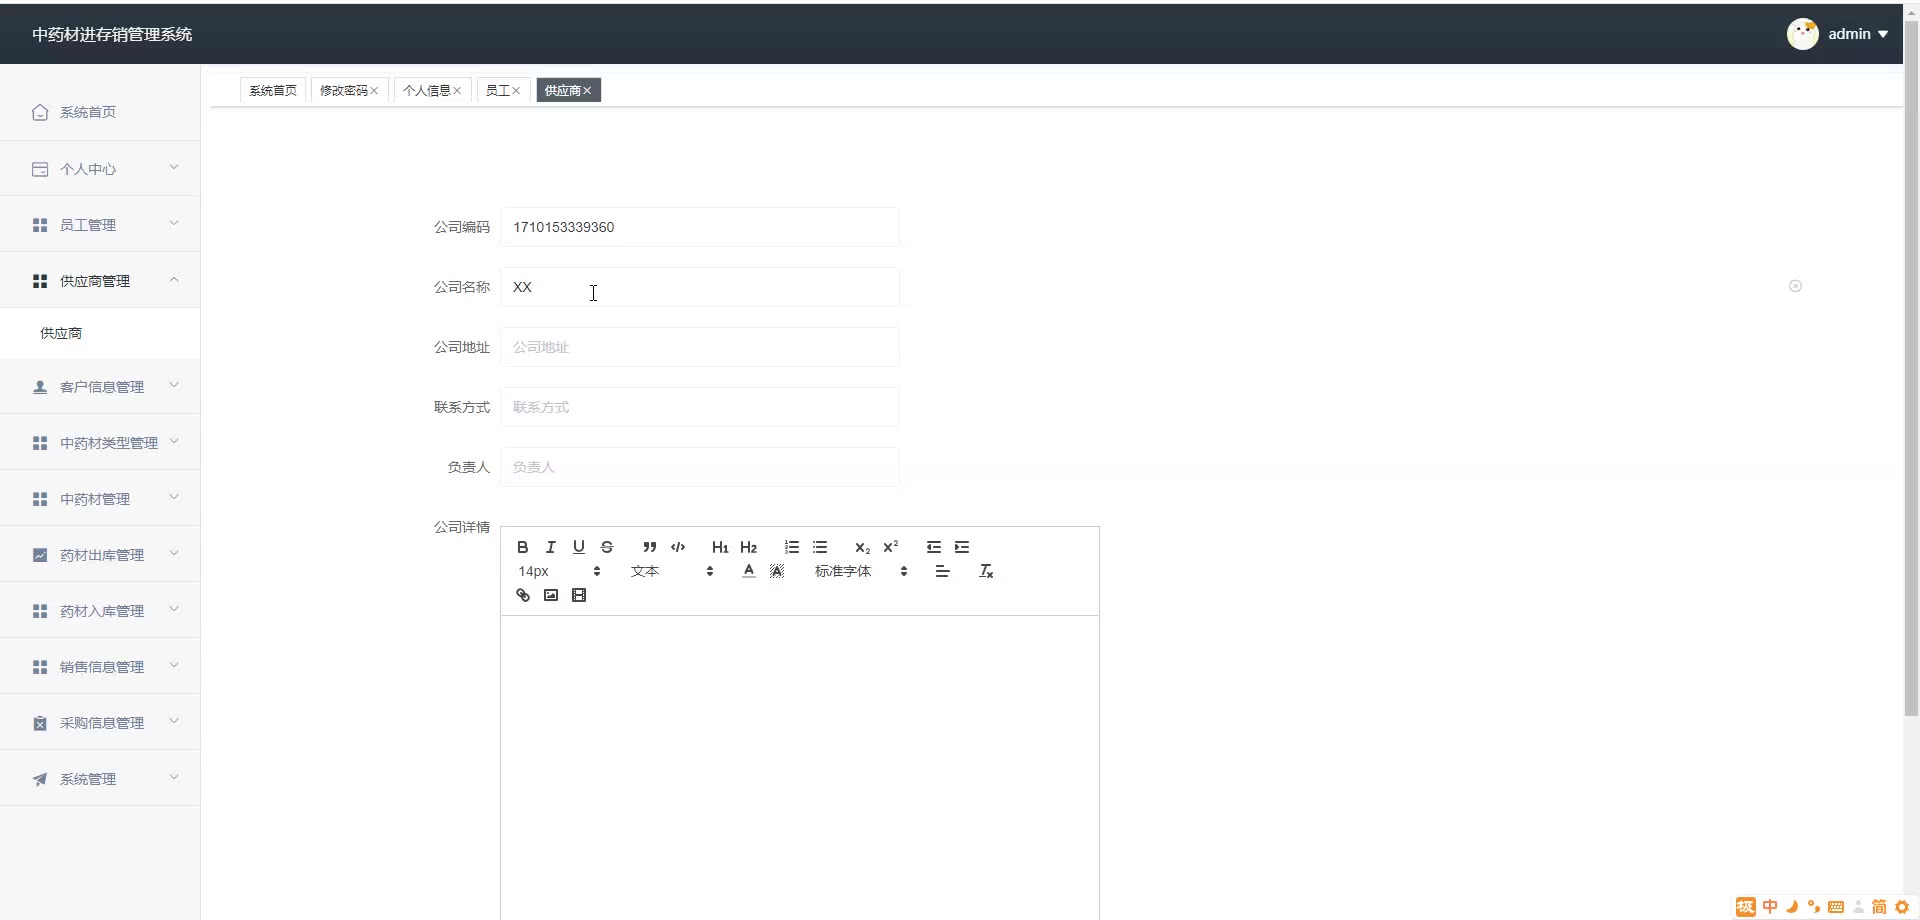
Task: Insert an image into editor
Action: tap(550, 595)
